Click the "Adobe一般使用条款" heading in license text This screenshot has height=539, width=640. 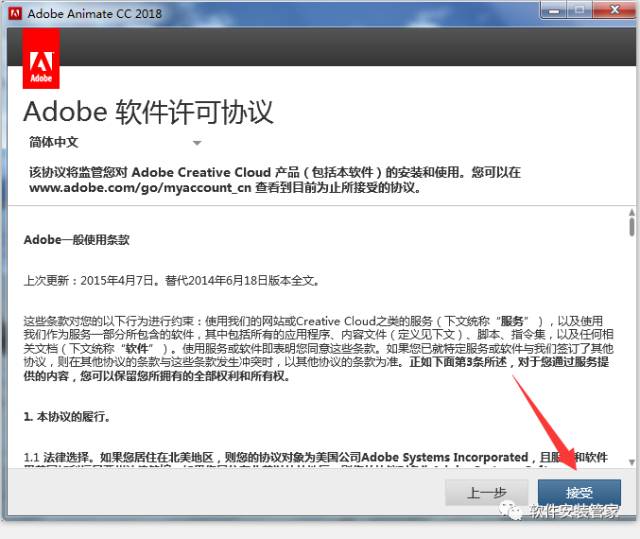(77, 241)
